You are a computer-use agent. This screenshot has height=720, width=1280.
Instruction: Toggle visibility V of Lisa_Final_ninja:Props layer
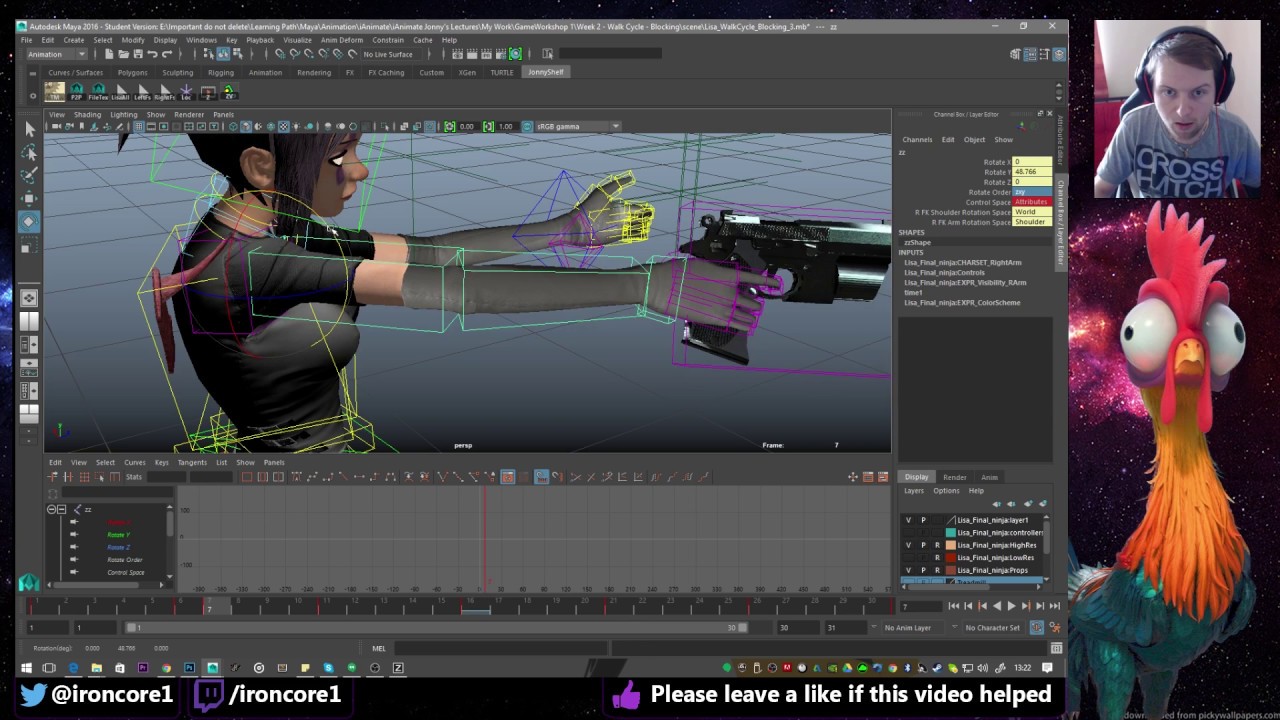click(908, 570)
